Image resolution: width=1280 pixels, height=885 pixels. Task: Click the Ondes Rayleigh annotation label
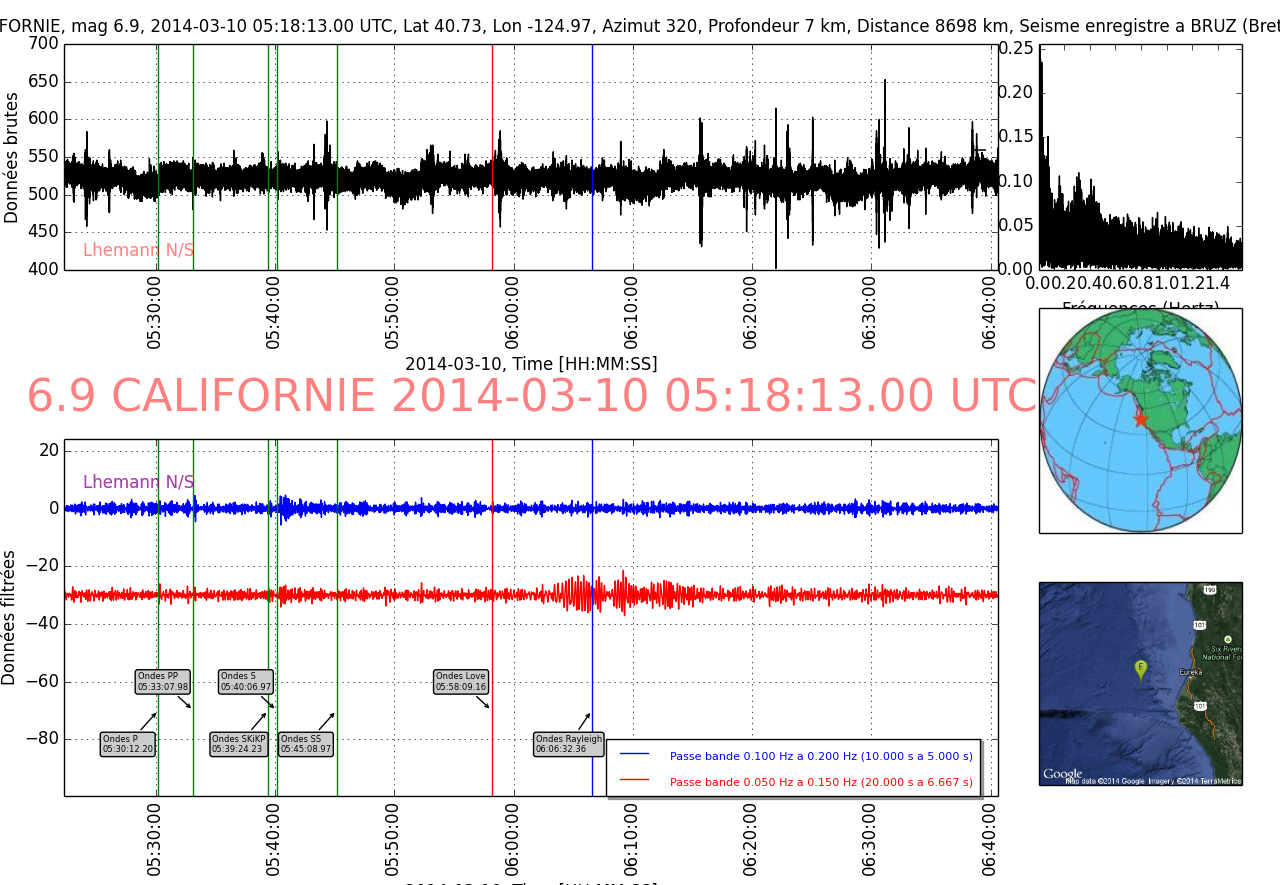[569, 744]
